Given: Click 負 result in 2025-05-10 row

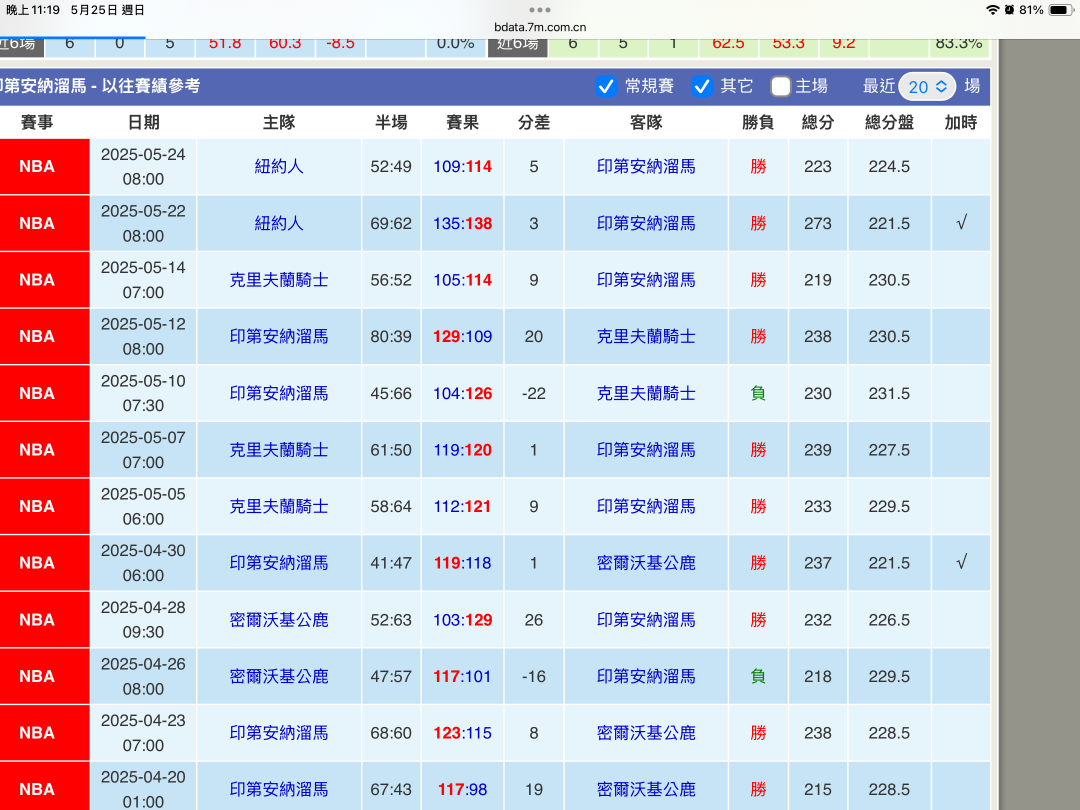Looking at the screenshot, I should 758,393.
